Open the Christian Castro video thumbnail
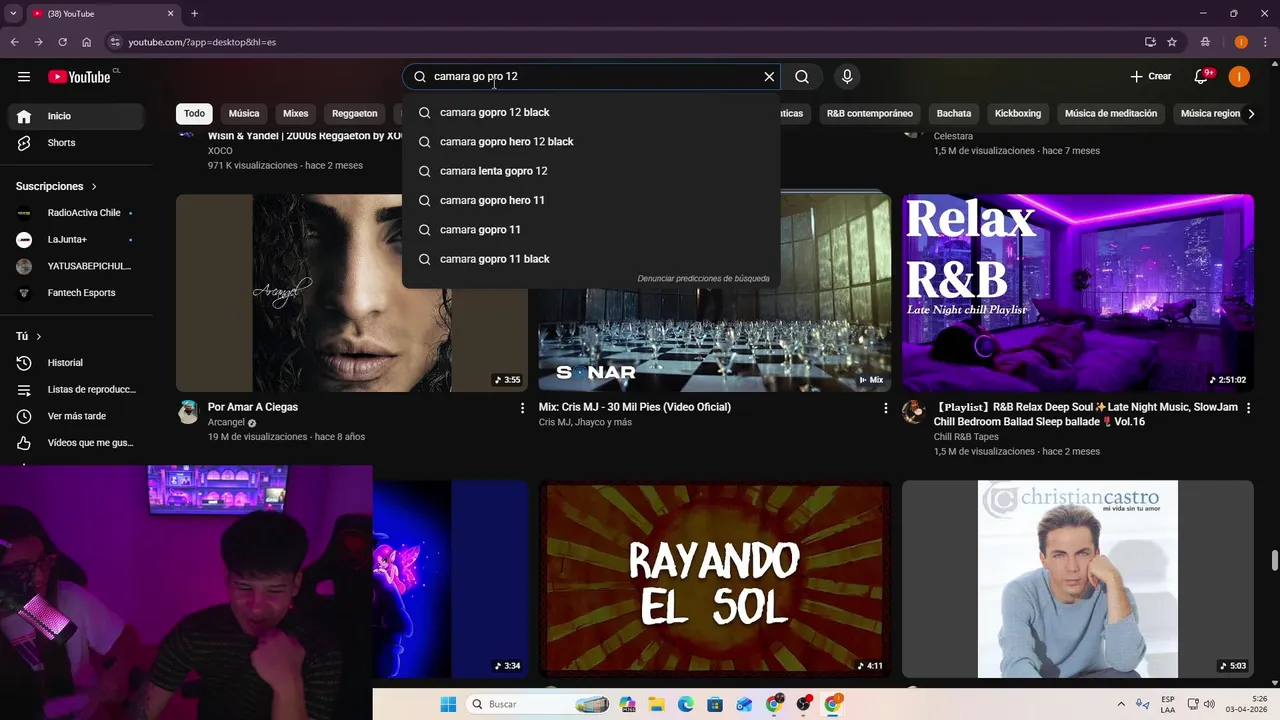Viewport: 1280px width, 720px height. [x=1078, y=579]
